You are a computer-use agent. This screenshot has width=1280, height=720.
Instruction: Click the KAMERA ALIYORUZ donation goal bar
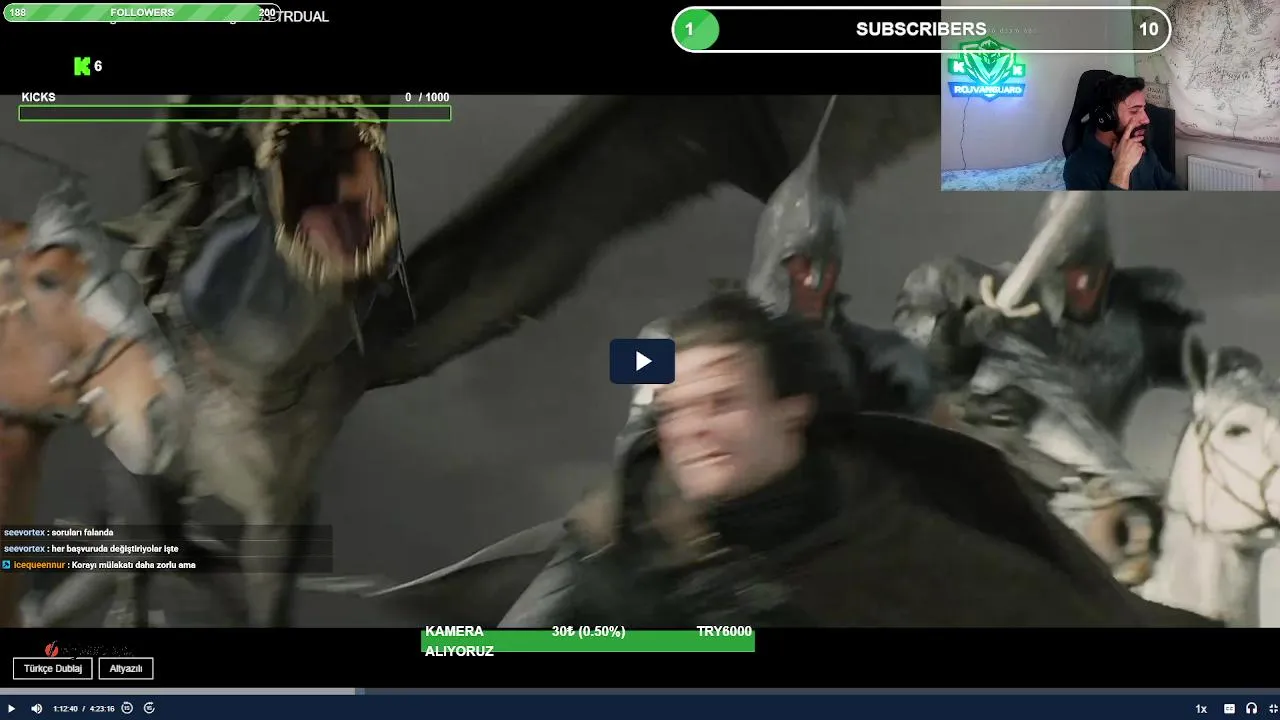588,640
